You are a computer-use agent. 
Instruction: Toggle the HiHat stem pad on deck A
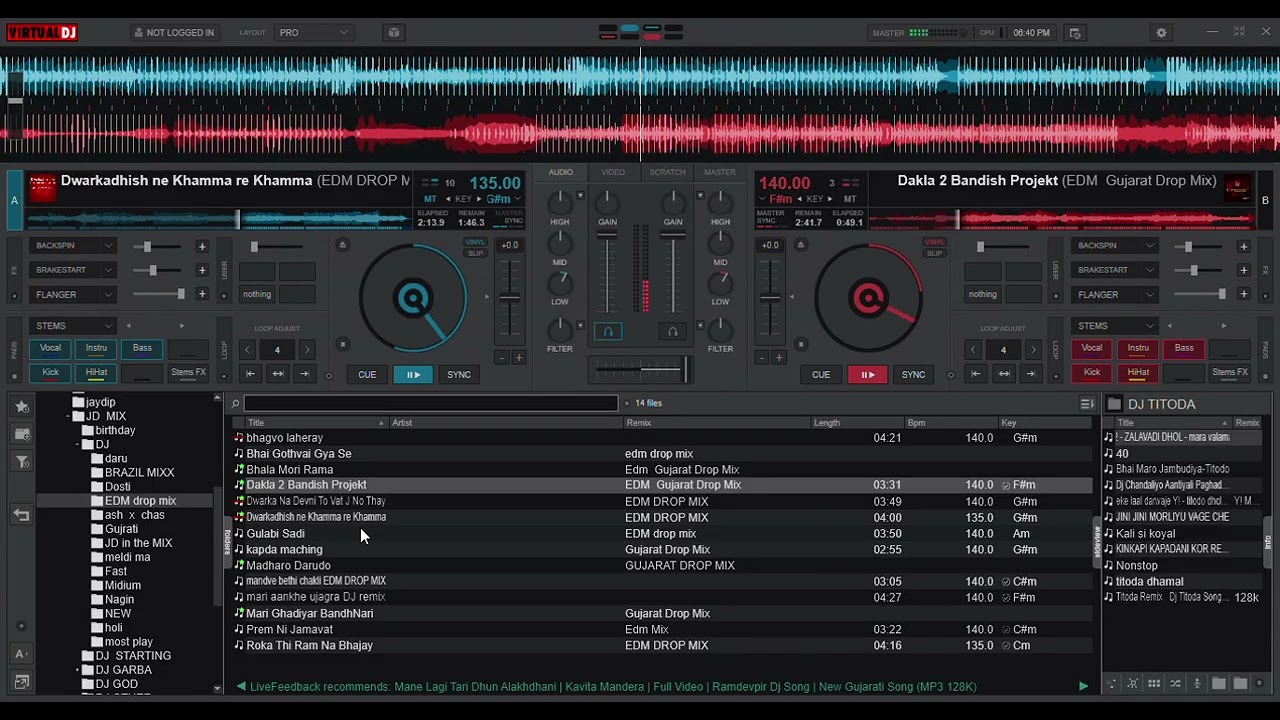pyautogui.click(x=96, y=372)
